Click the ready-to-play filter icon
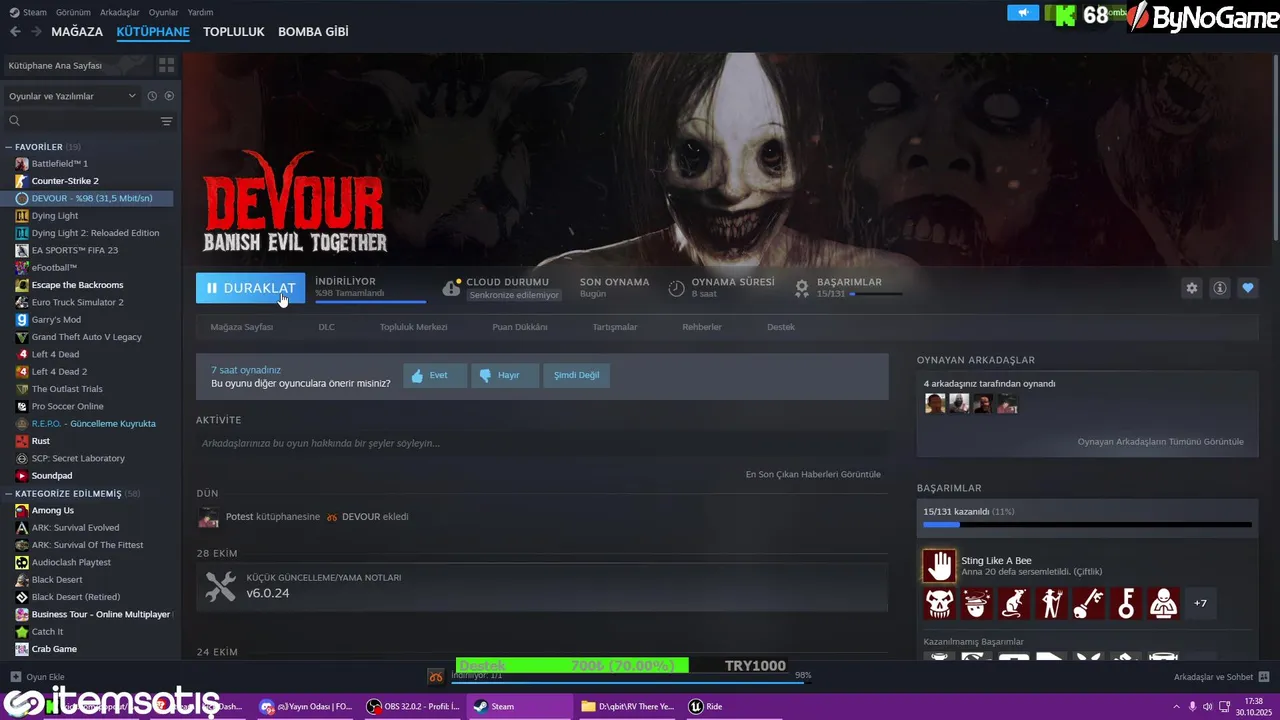 click(x=169, y=96)
